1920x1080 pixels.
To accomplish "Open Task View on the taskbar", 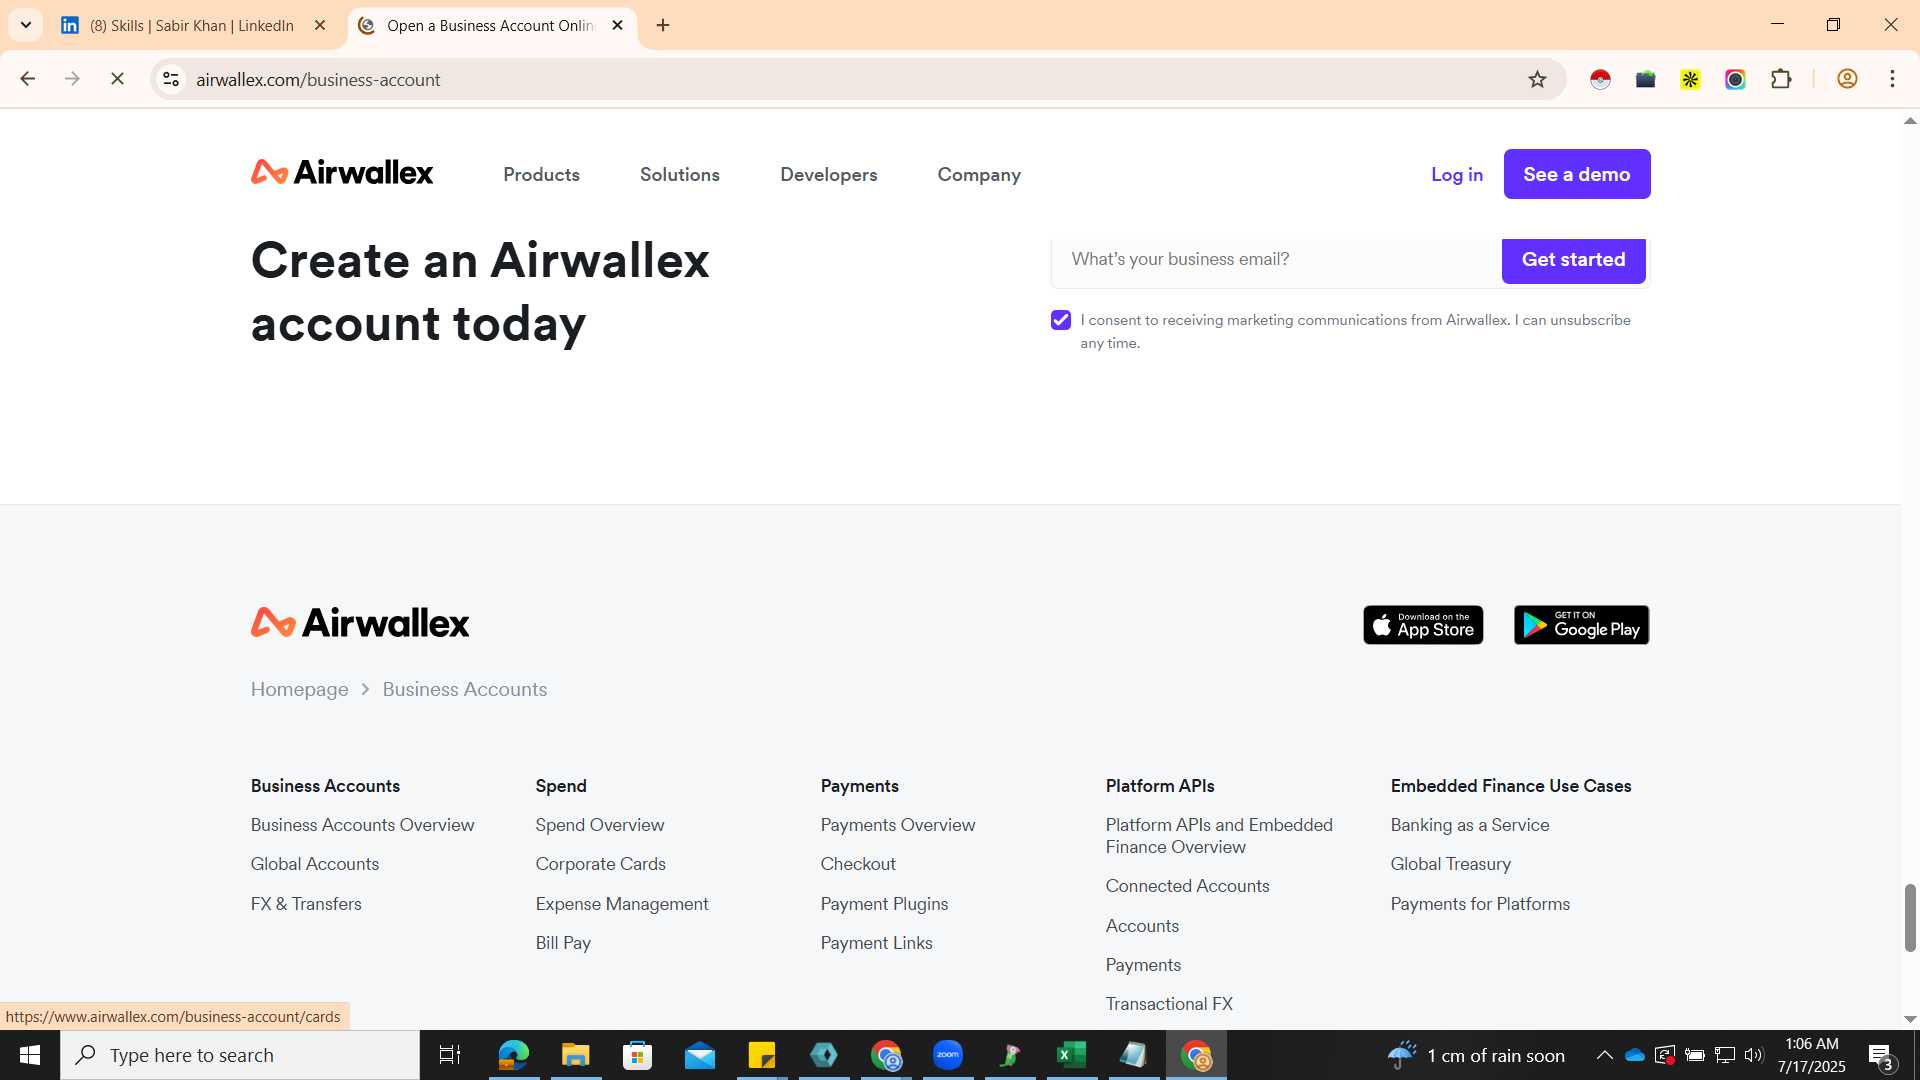I will point(450,1055).
